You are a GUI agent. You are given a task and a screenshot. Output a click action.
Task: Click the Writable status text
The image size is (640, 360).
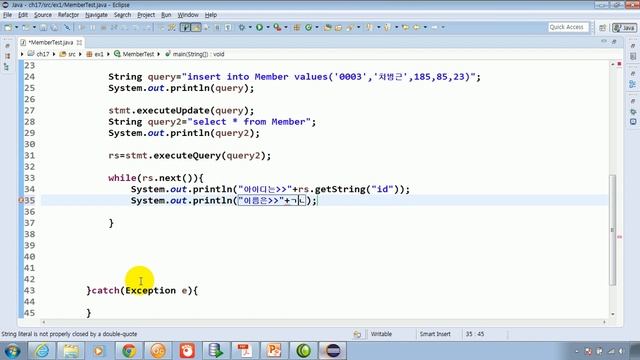381,334
